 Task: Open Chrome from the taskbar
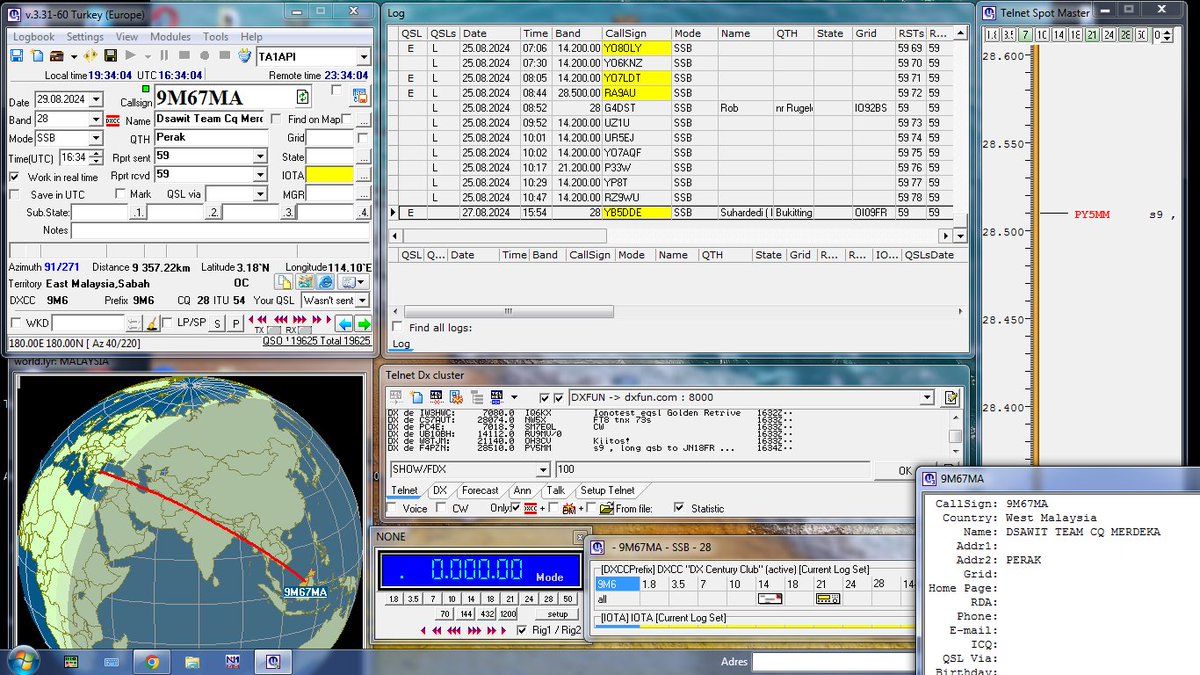(x=152, y=662)
